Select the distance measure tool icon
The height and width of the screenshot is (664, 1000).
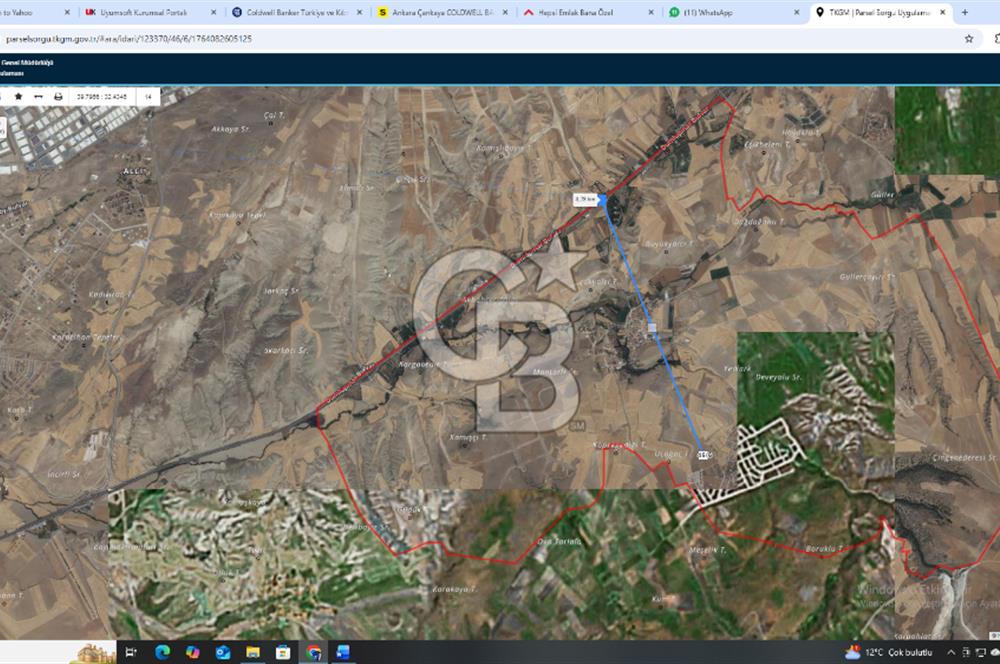[x=38, y=97]
